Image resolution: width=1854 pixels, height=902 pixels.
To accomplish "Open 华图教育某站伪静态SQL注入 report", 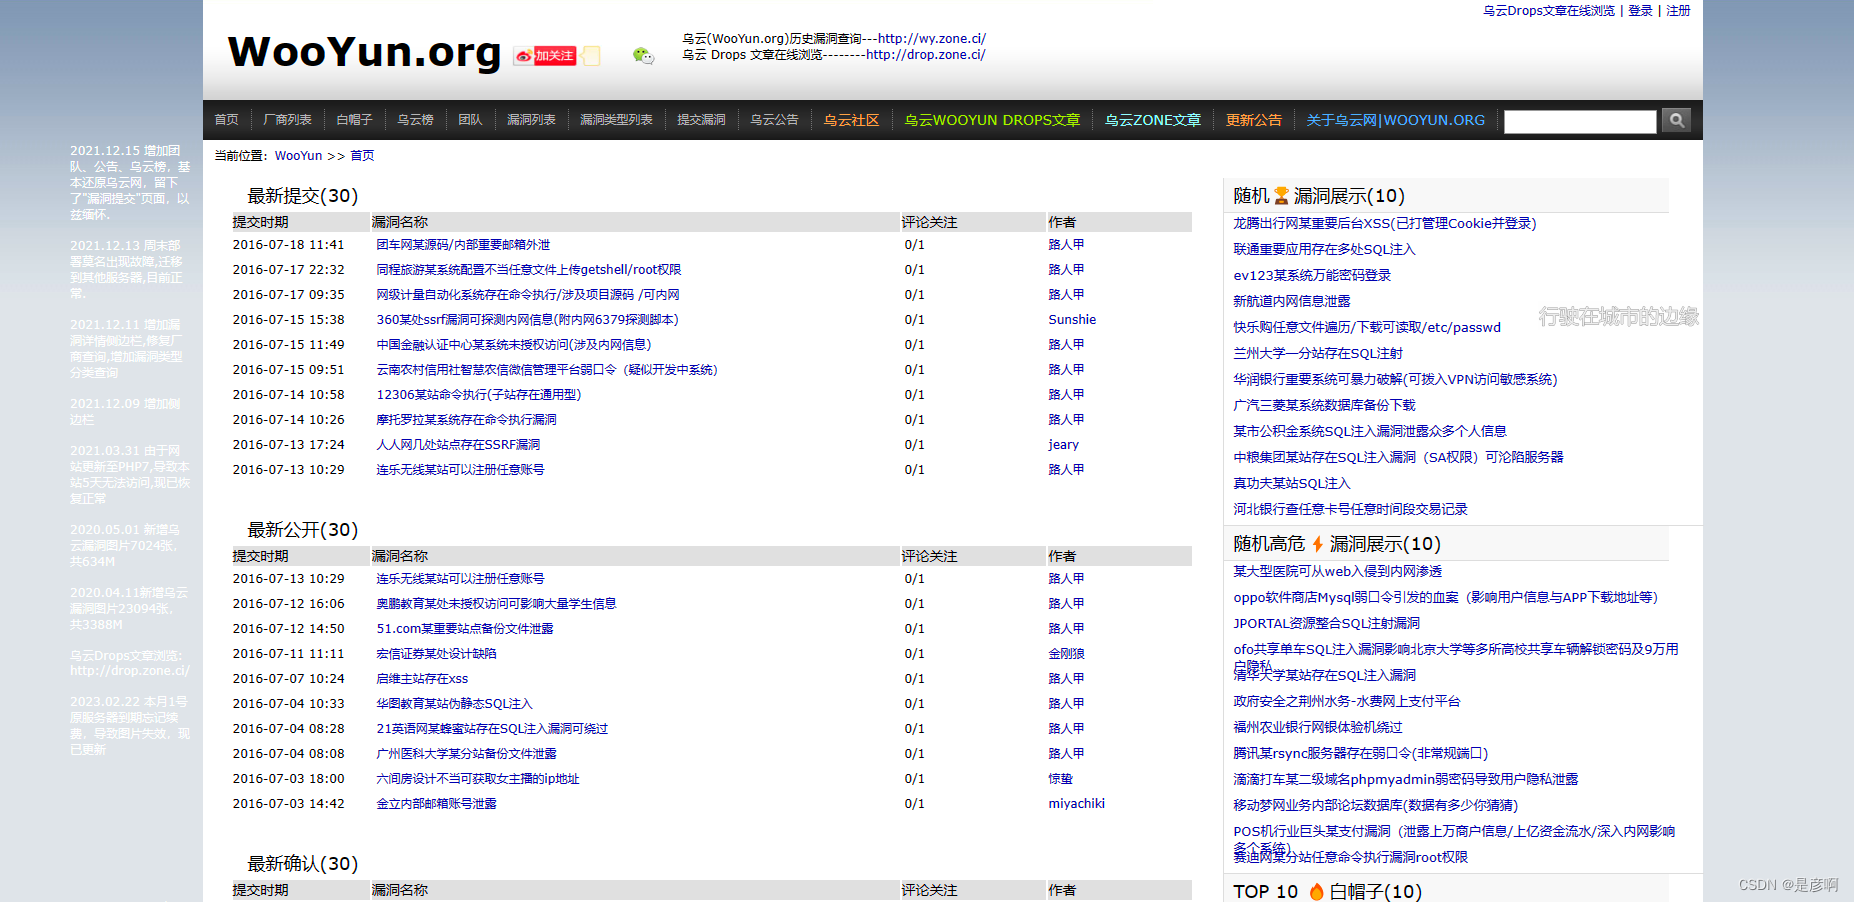I will click(x=455, y=704).
